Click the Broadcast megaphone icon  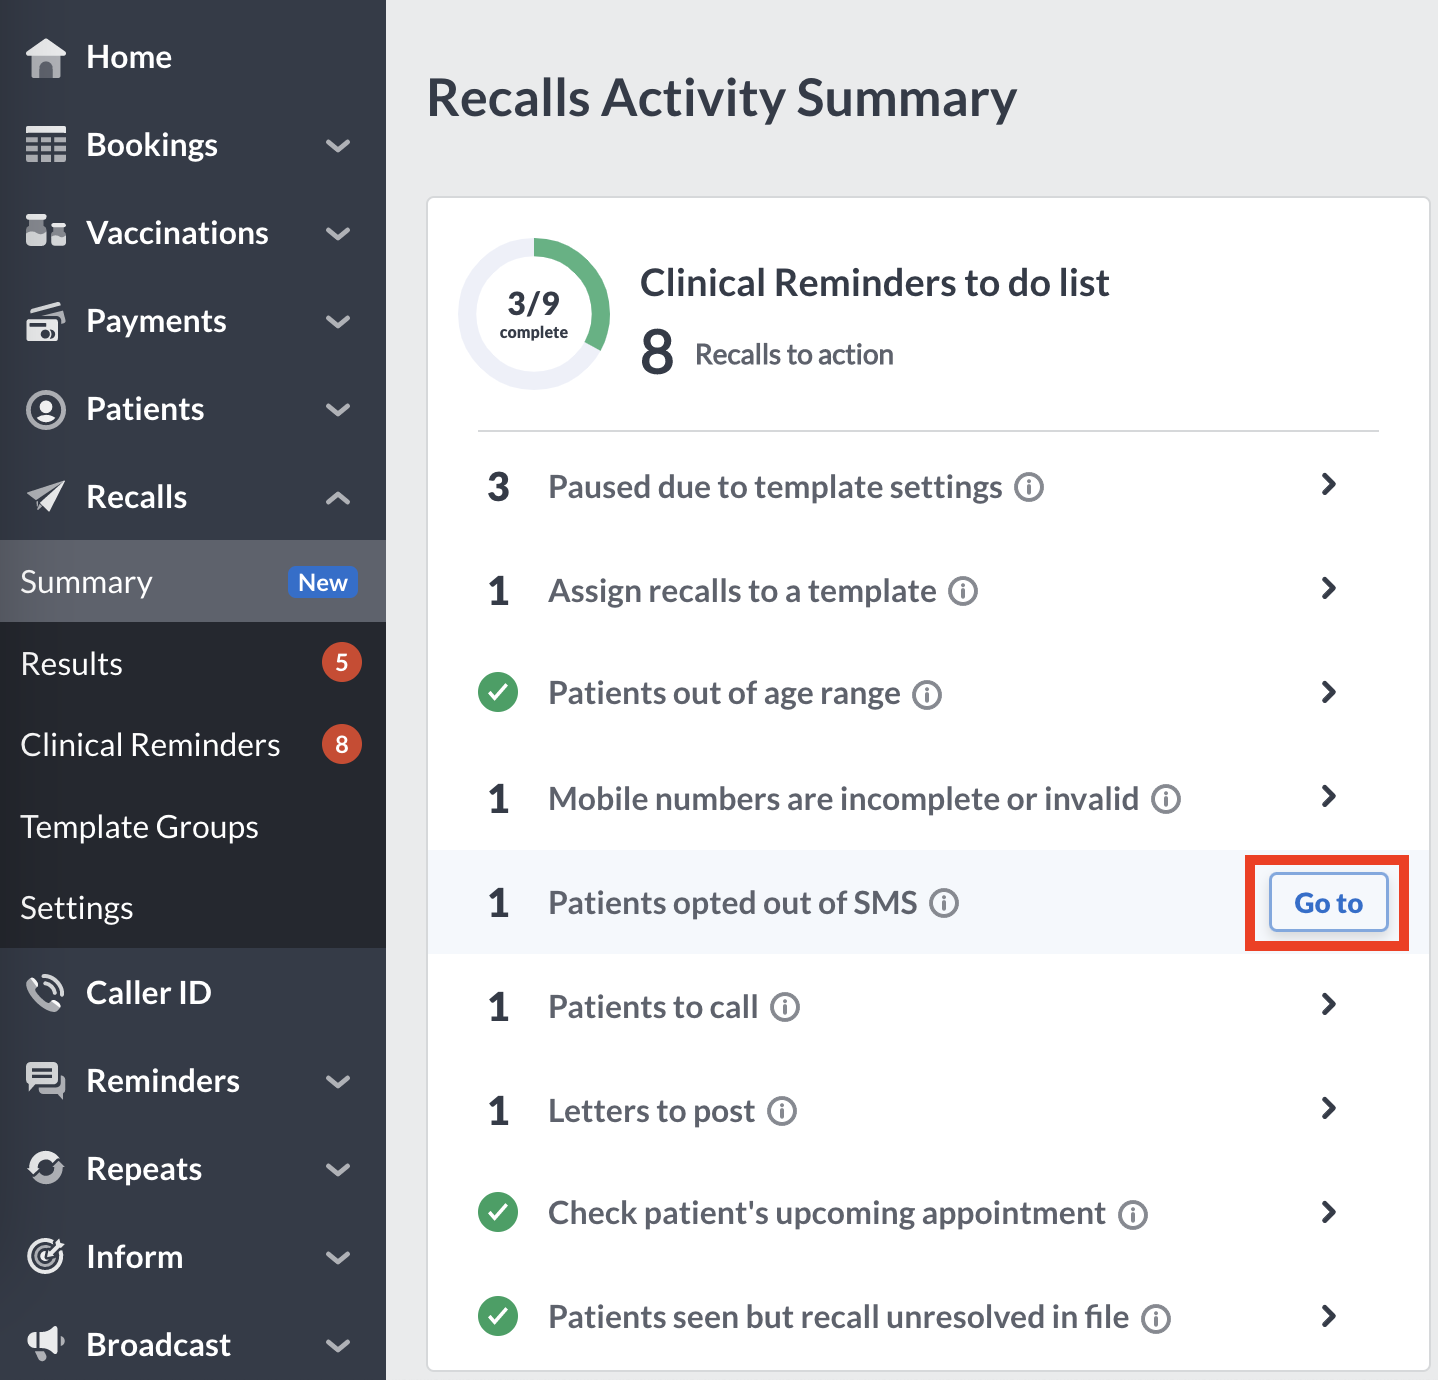tap(46, 1344)
